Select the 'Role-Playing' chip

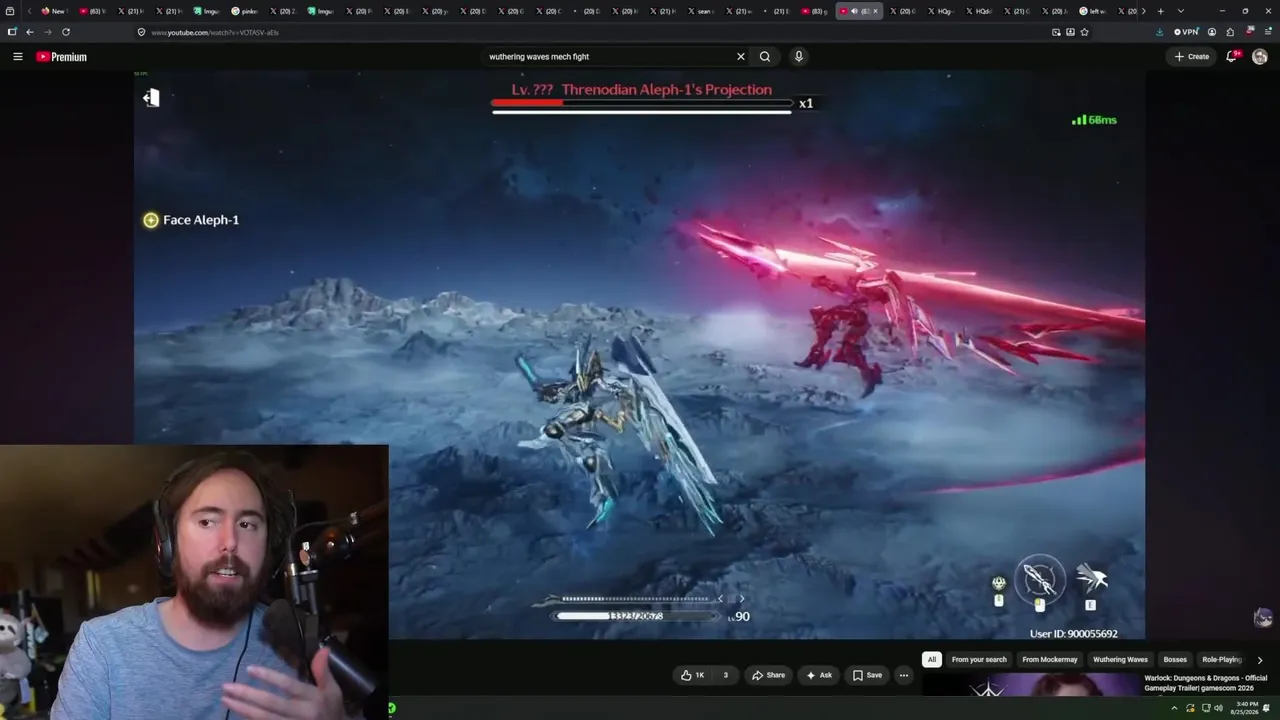[1222, 660]
